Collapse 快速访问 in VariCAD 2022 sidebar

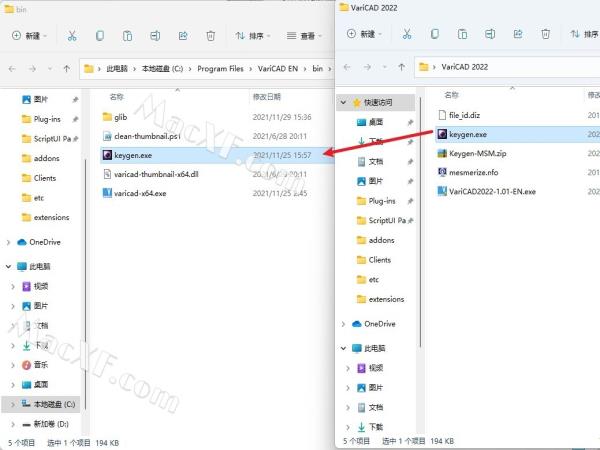click(x=343, y=103)
